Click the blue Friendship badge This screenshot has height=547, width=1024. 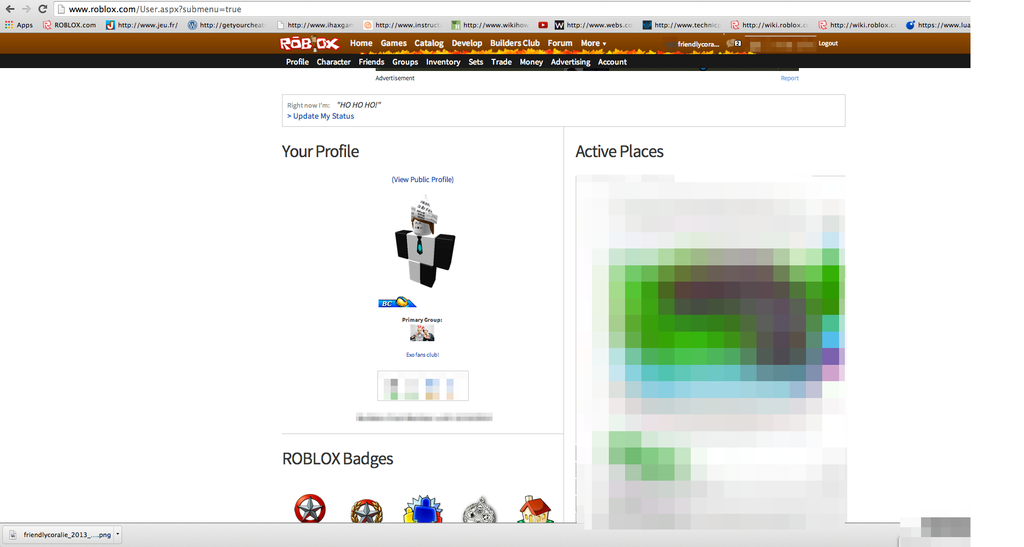coord(423,509)
